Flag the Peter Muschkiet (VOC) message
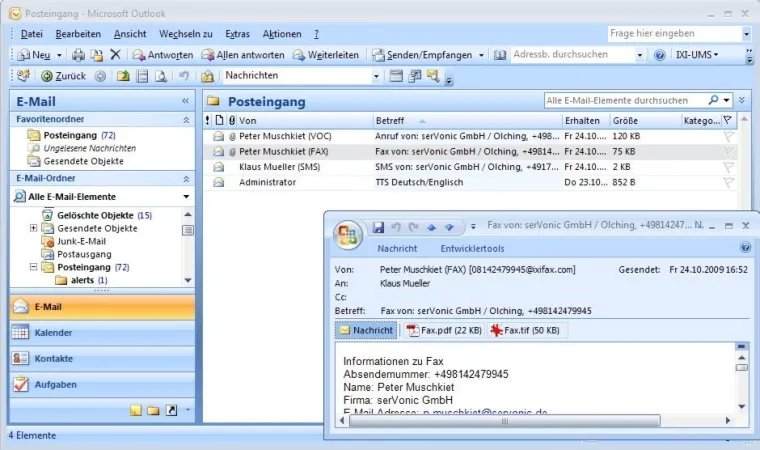760x450 pixels. pos(728,135)
